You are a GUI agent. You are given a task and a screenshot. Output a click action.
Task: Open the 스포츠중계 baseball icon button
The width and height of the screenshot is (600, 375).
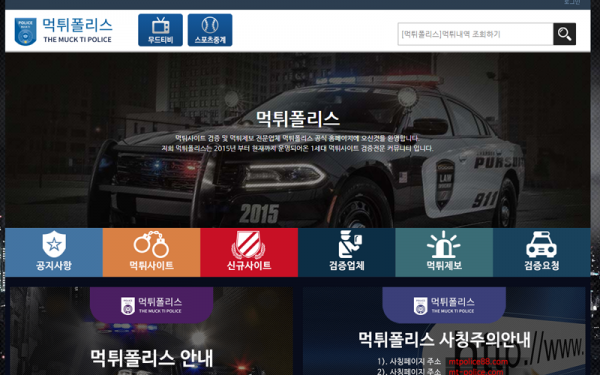point(210,30)
